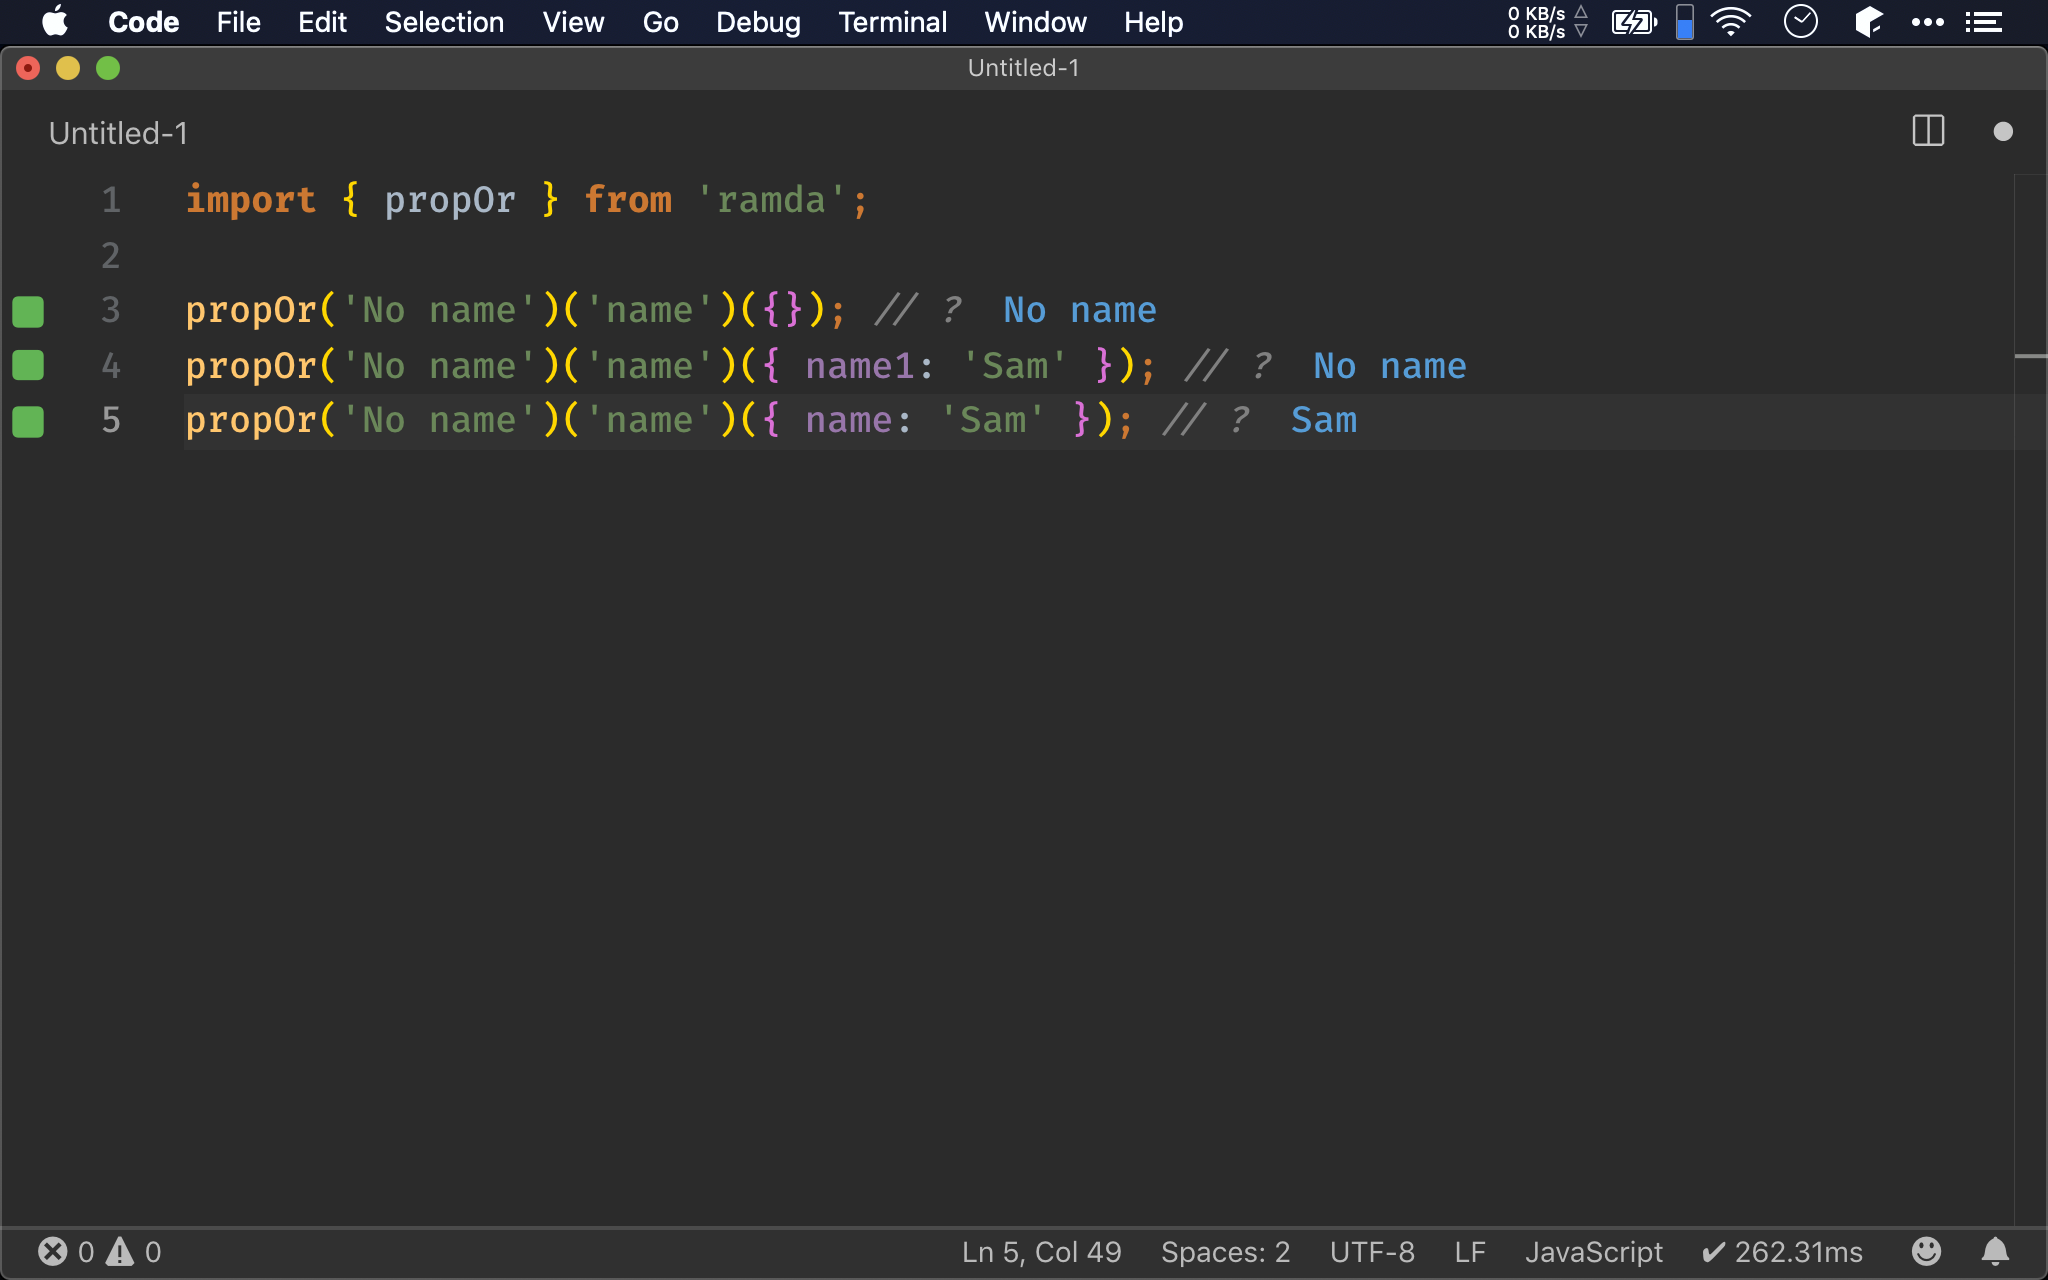Click name1 property on line 4
This screenshot has height=1280, width=2048.
[x=860, y=366]
